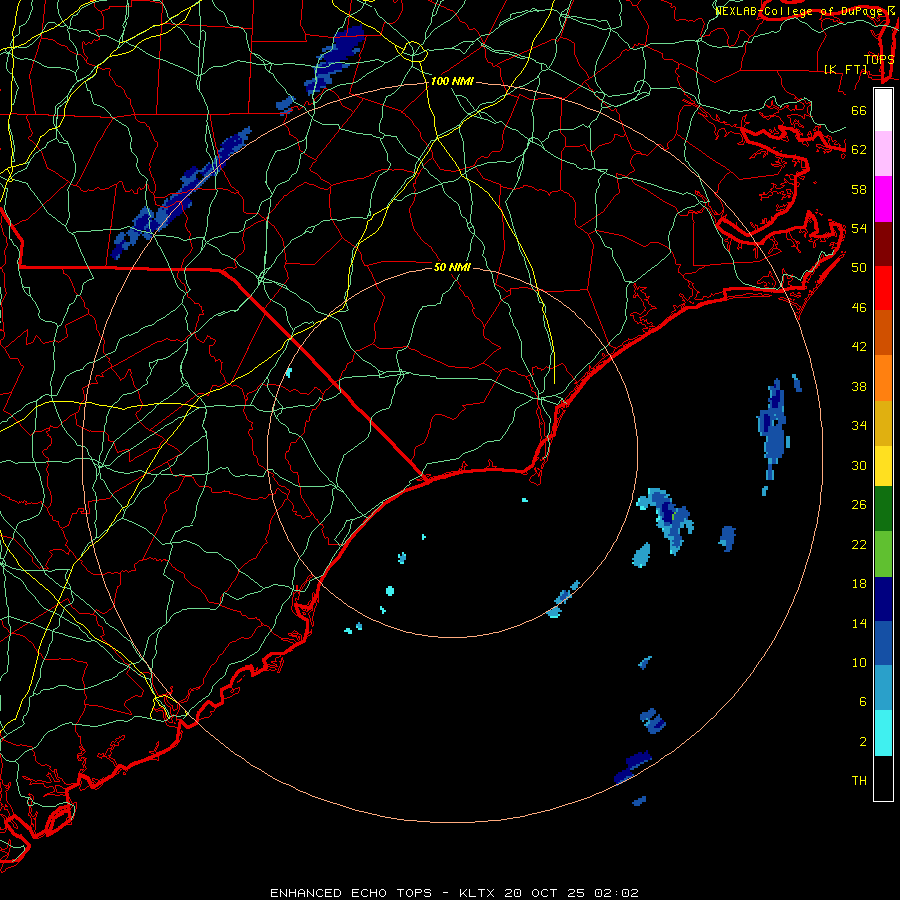Pick the cyan legend color swatch
This screenshot has height=900, width=900.
coord(883,733)
